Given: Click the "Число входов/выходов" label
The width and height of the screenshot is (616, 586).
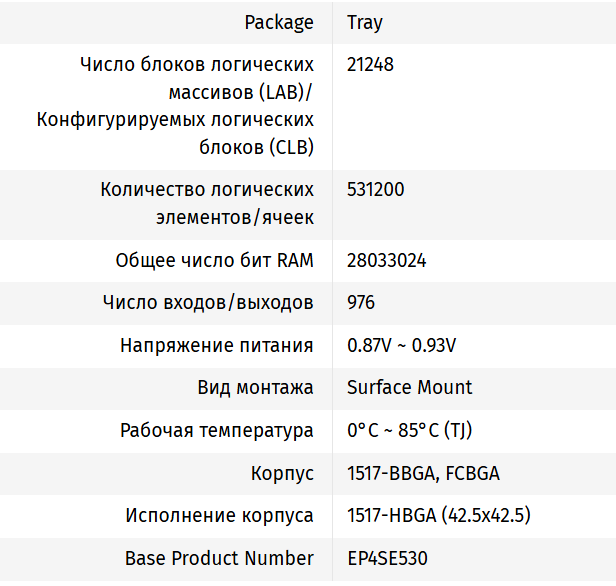Looking at the screenshot, I should pos(208,303).
